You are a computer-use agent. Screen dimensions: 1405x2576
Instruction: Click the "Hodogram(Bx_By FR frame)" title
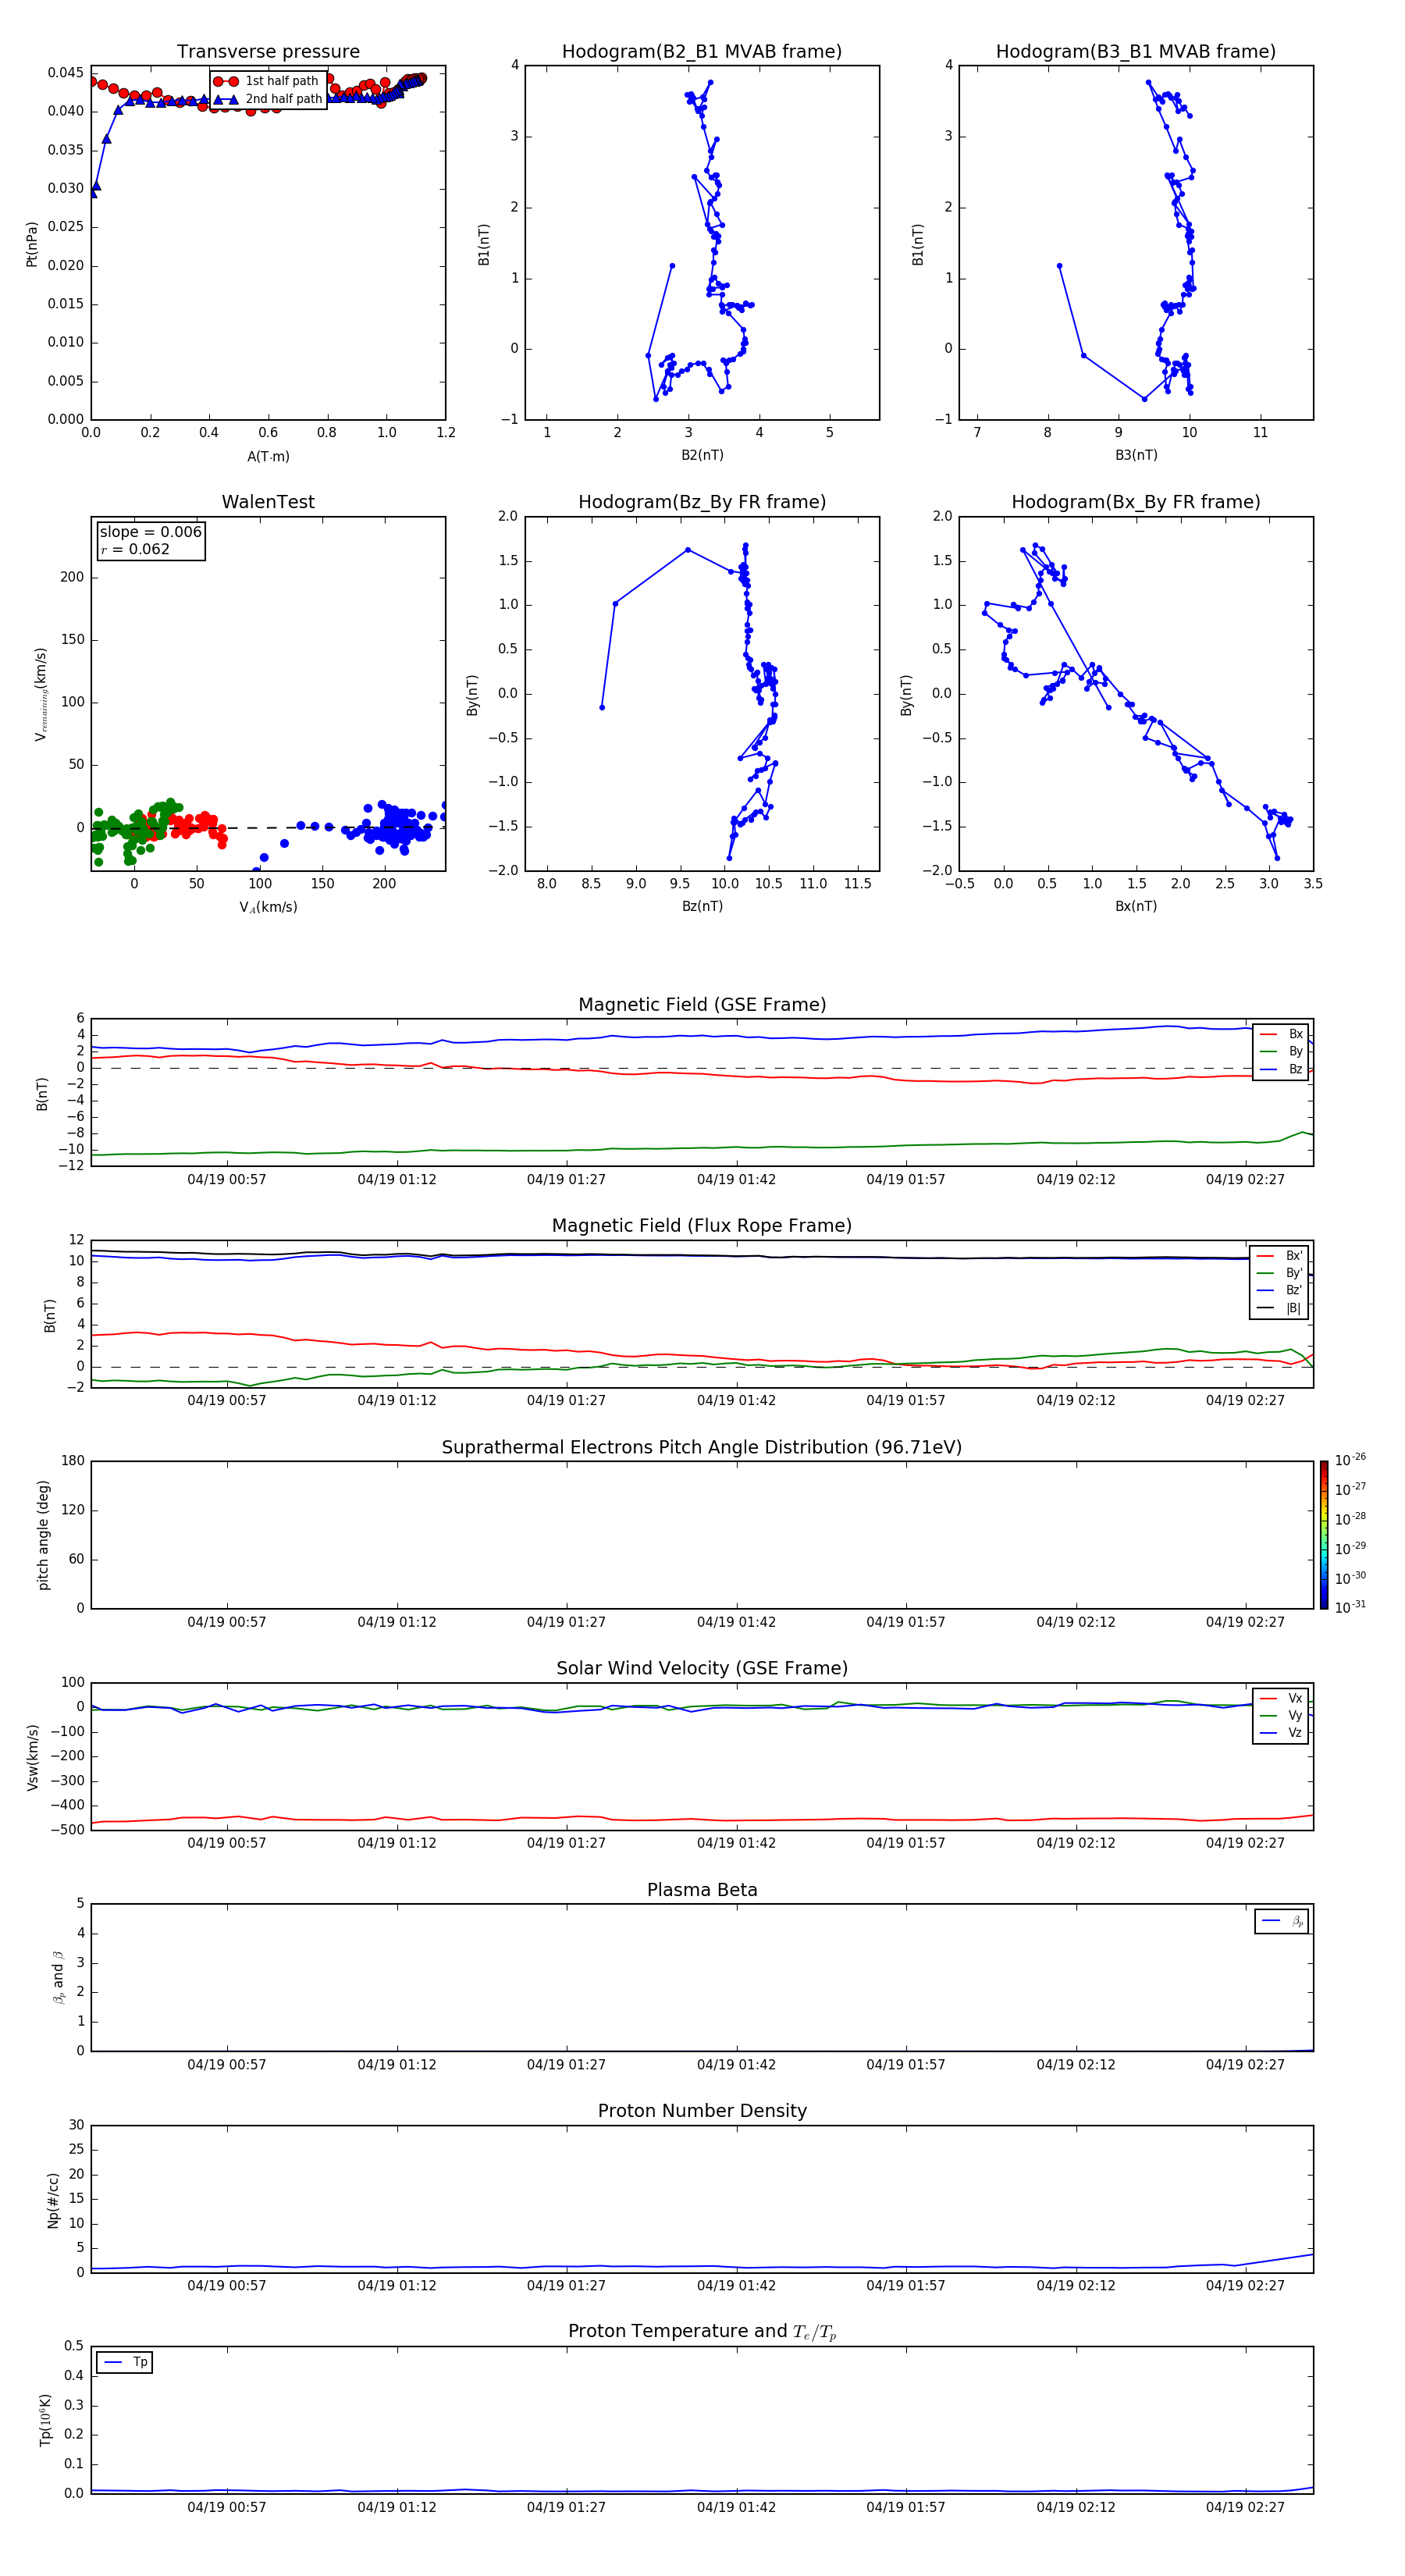[1136, 502]
